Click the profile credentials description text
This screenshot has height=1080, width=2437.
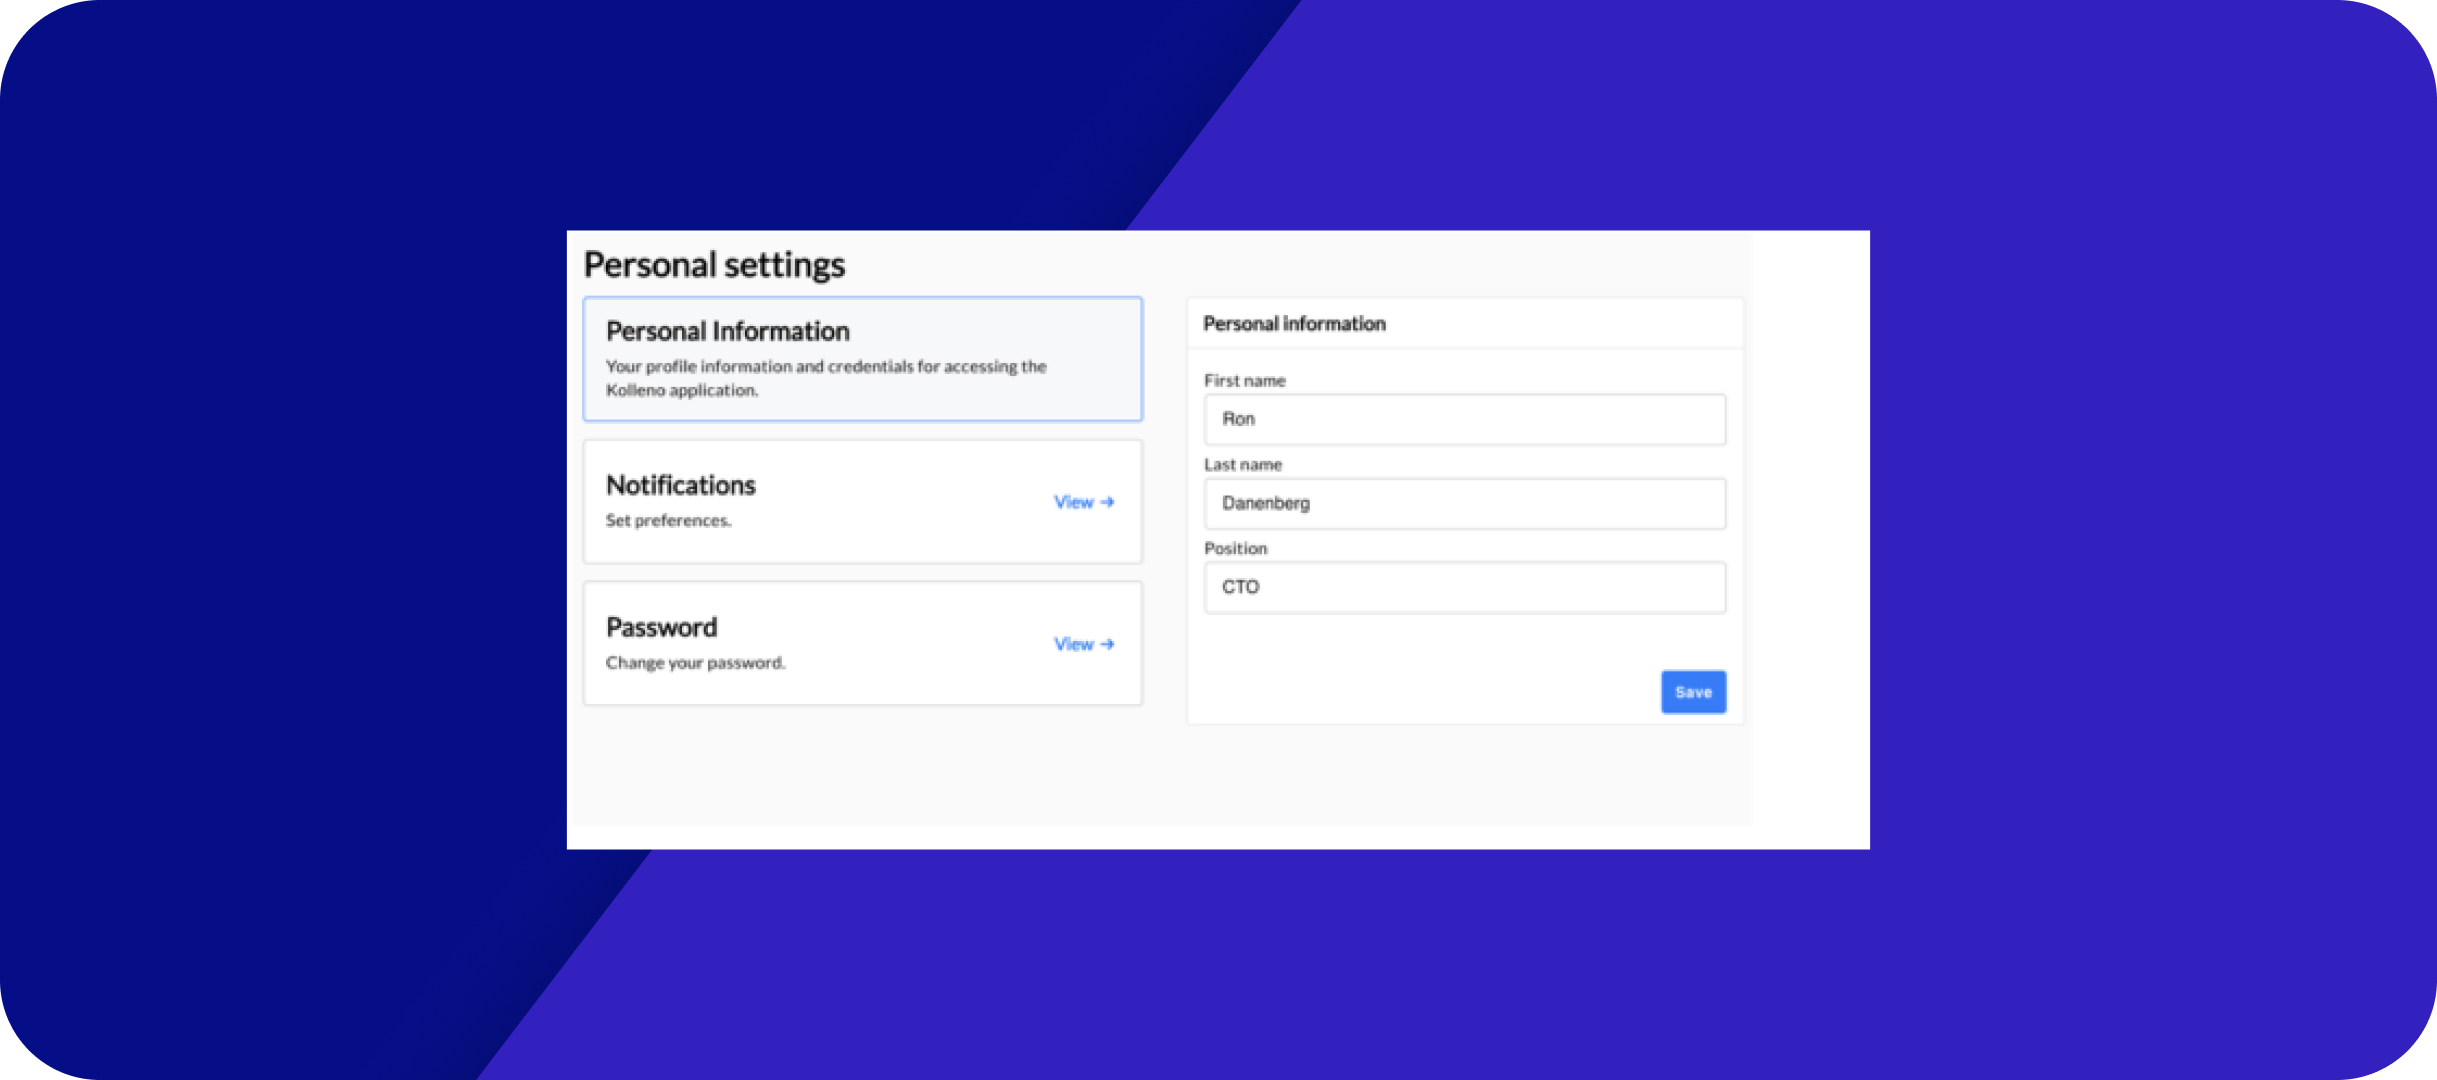pyautogui.click(x=825, y=377)
